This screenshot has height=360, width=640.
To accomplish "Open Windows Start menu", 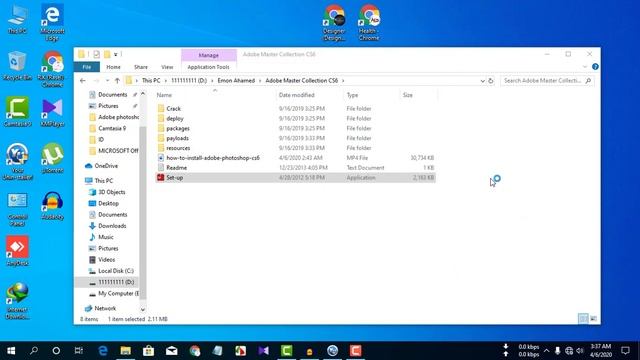I will click(x=11, y=351).
